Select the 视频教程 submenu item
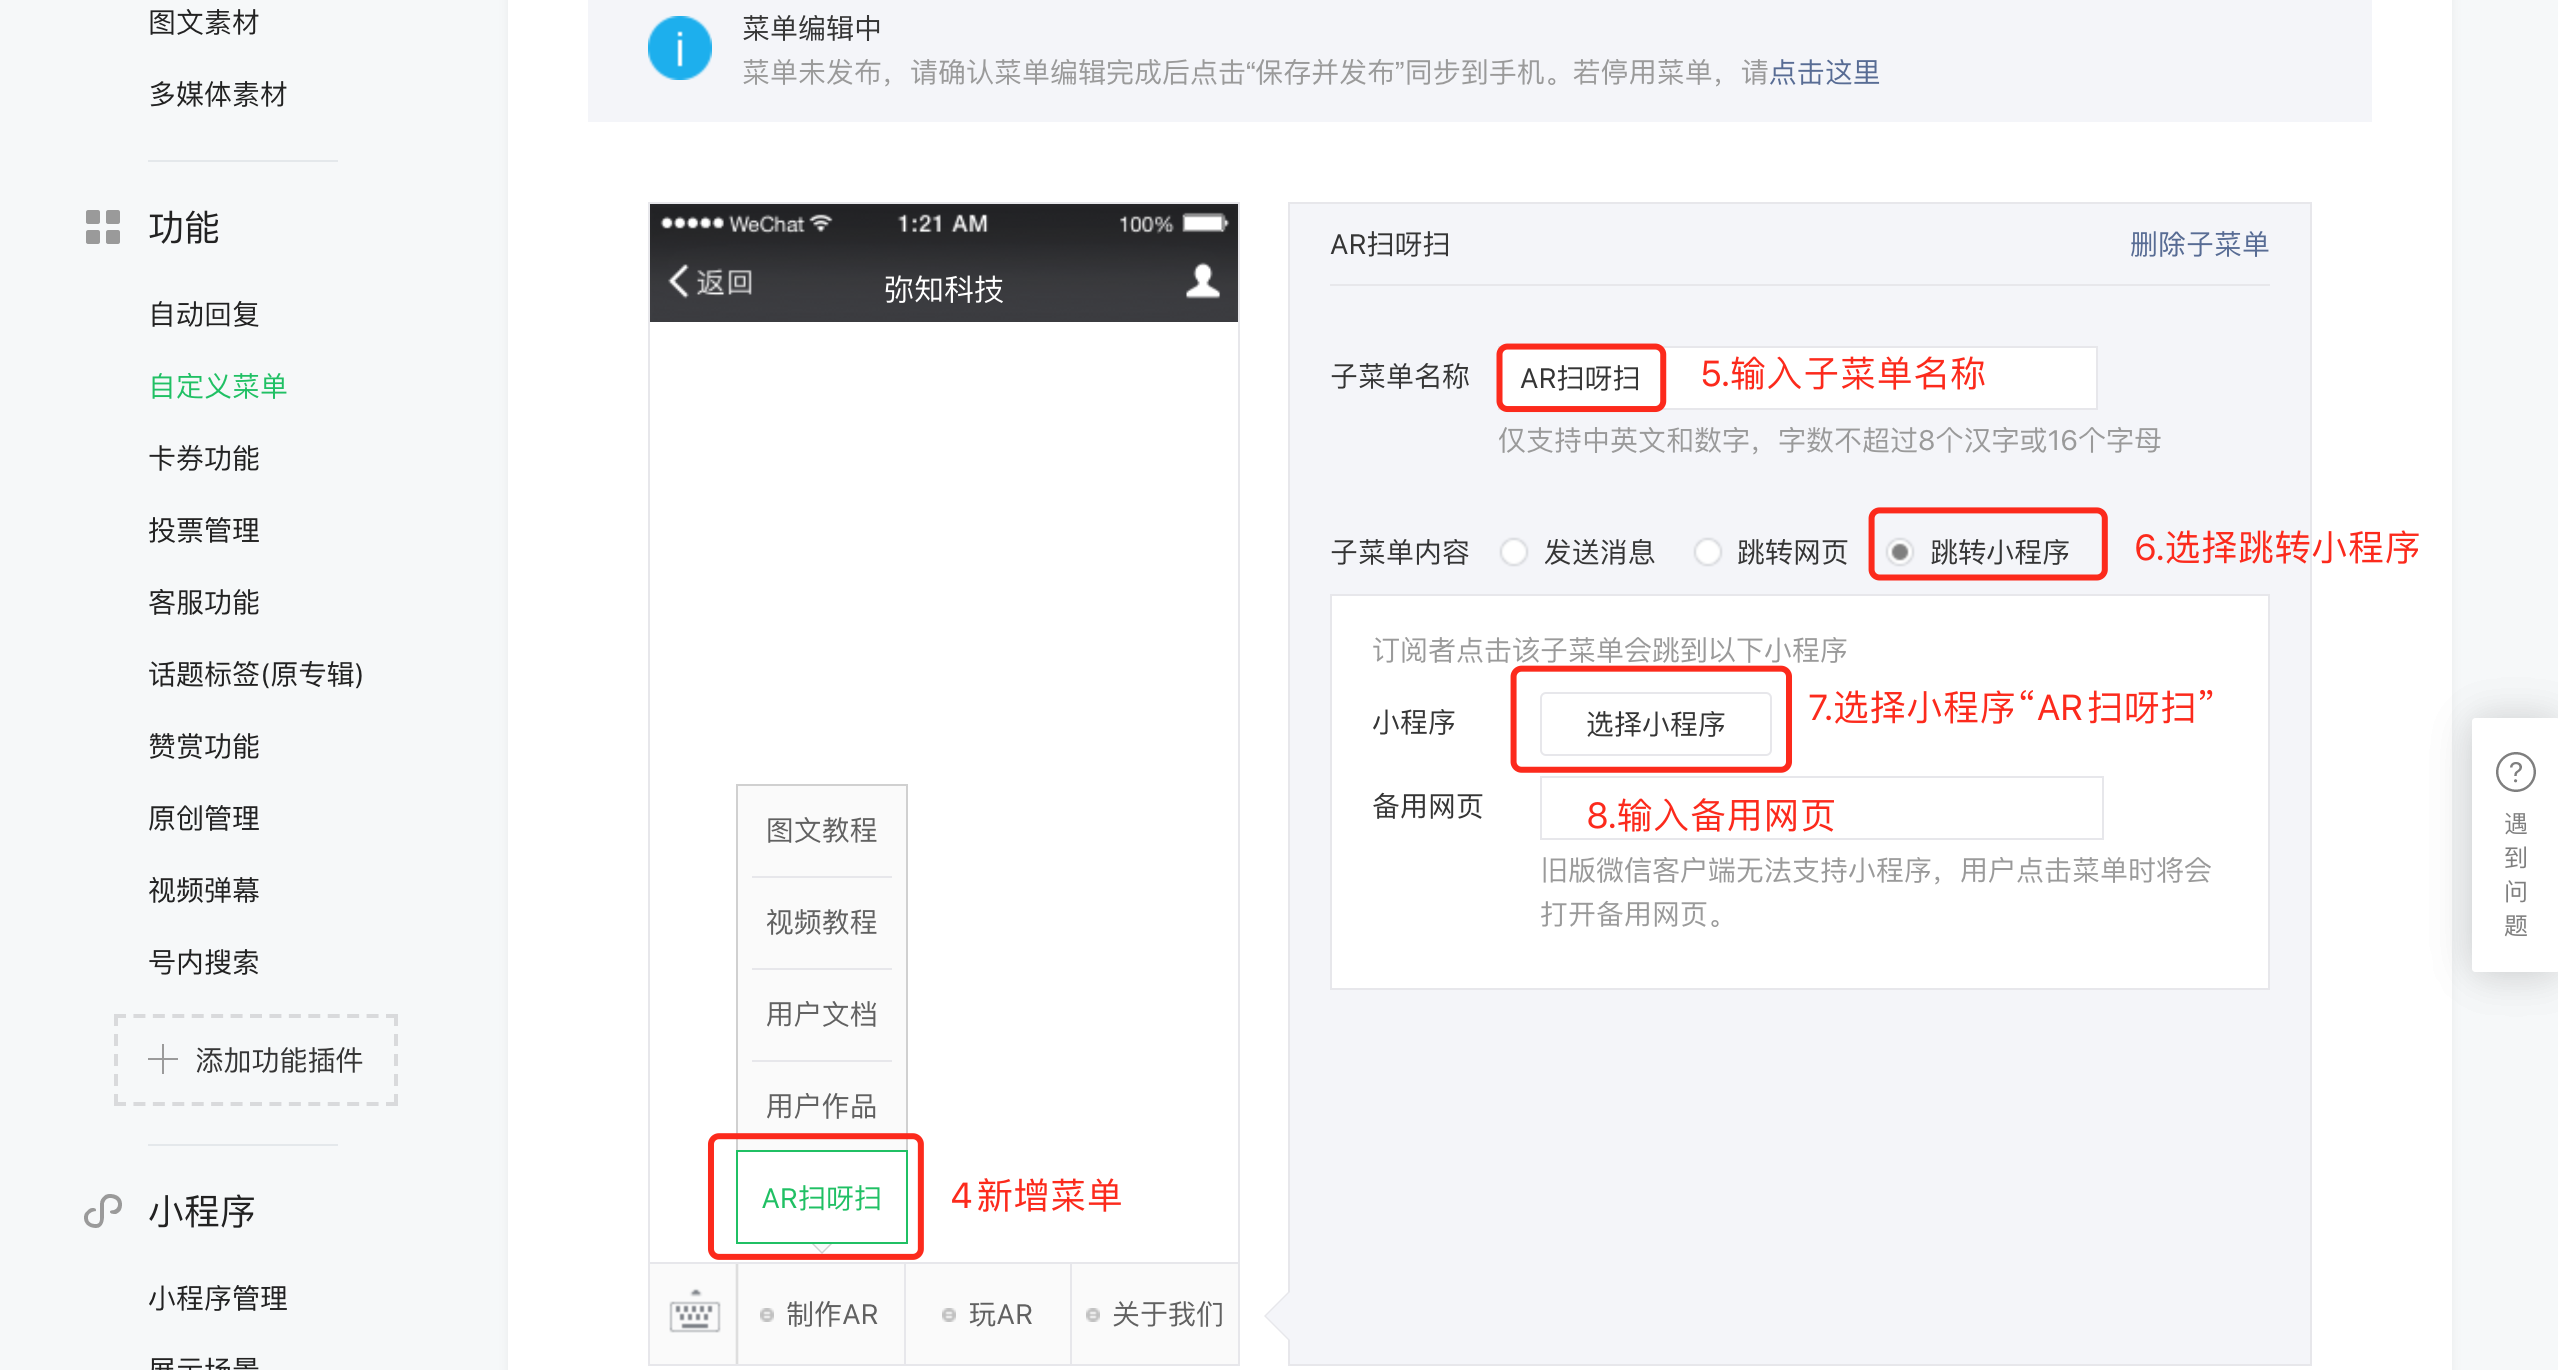Image resolution: width=2558 pixels, height=1370 pixels. point(821,921)
